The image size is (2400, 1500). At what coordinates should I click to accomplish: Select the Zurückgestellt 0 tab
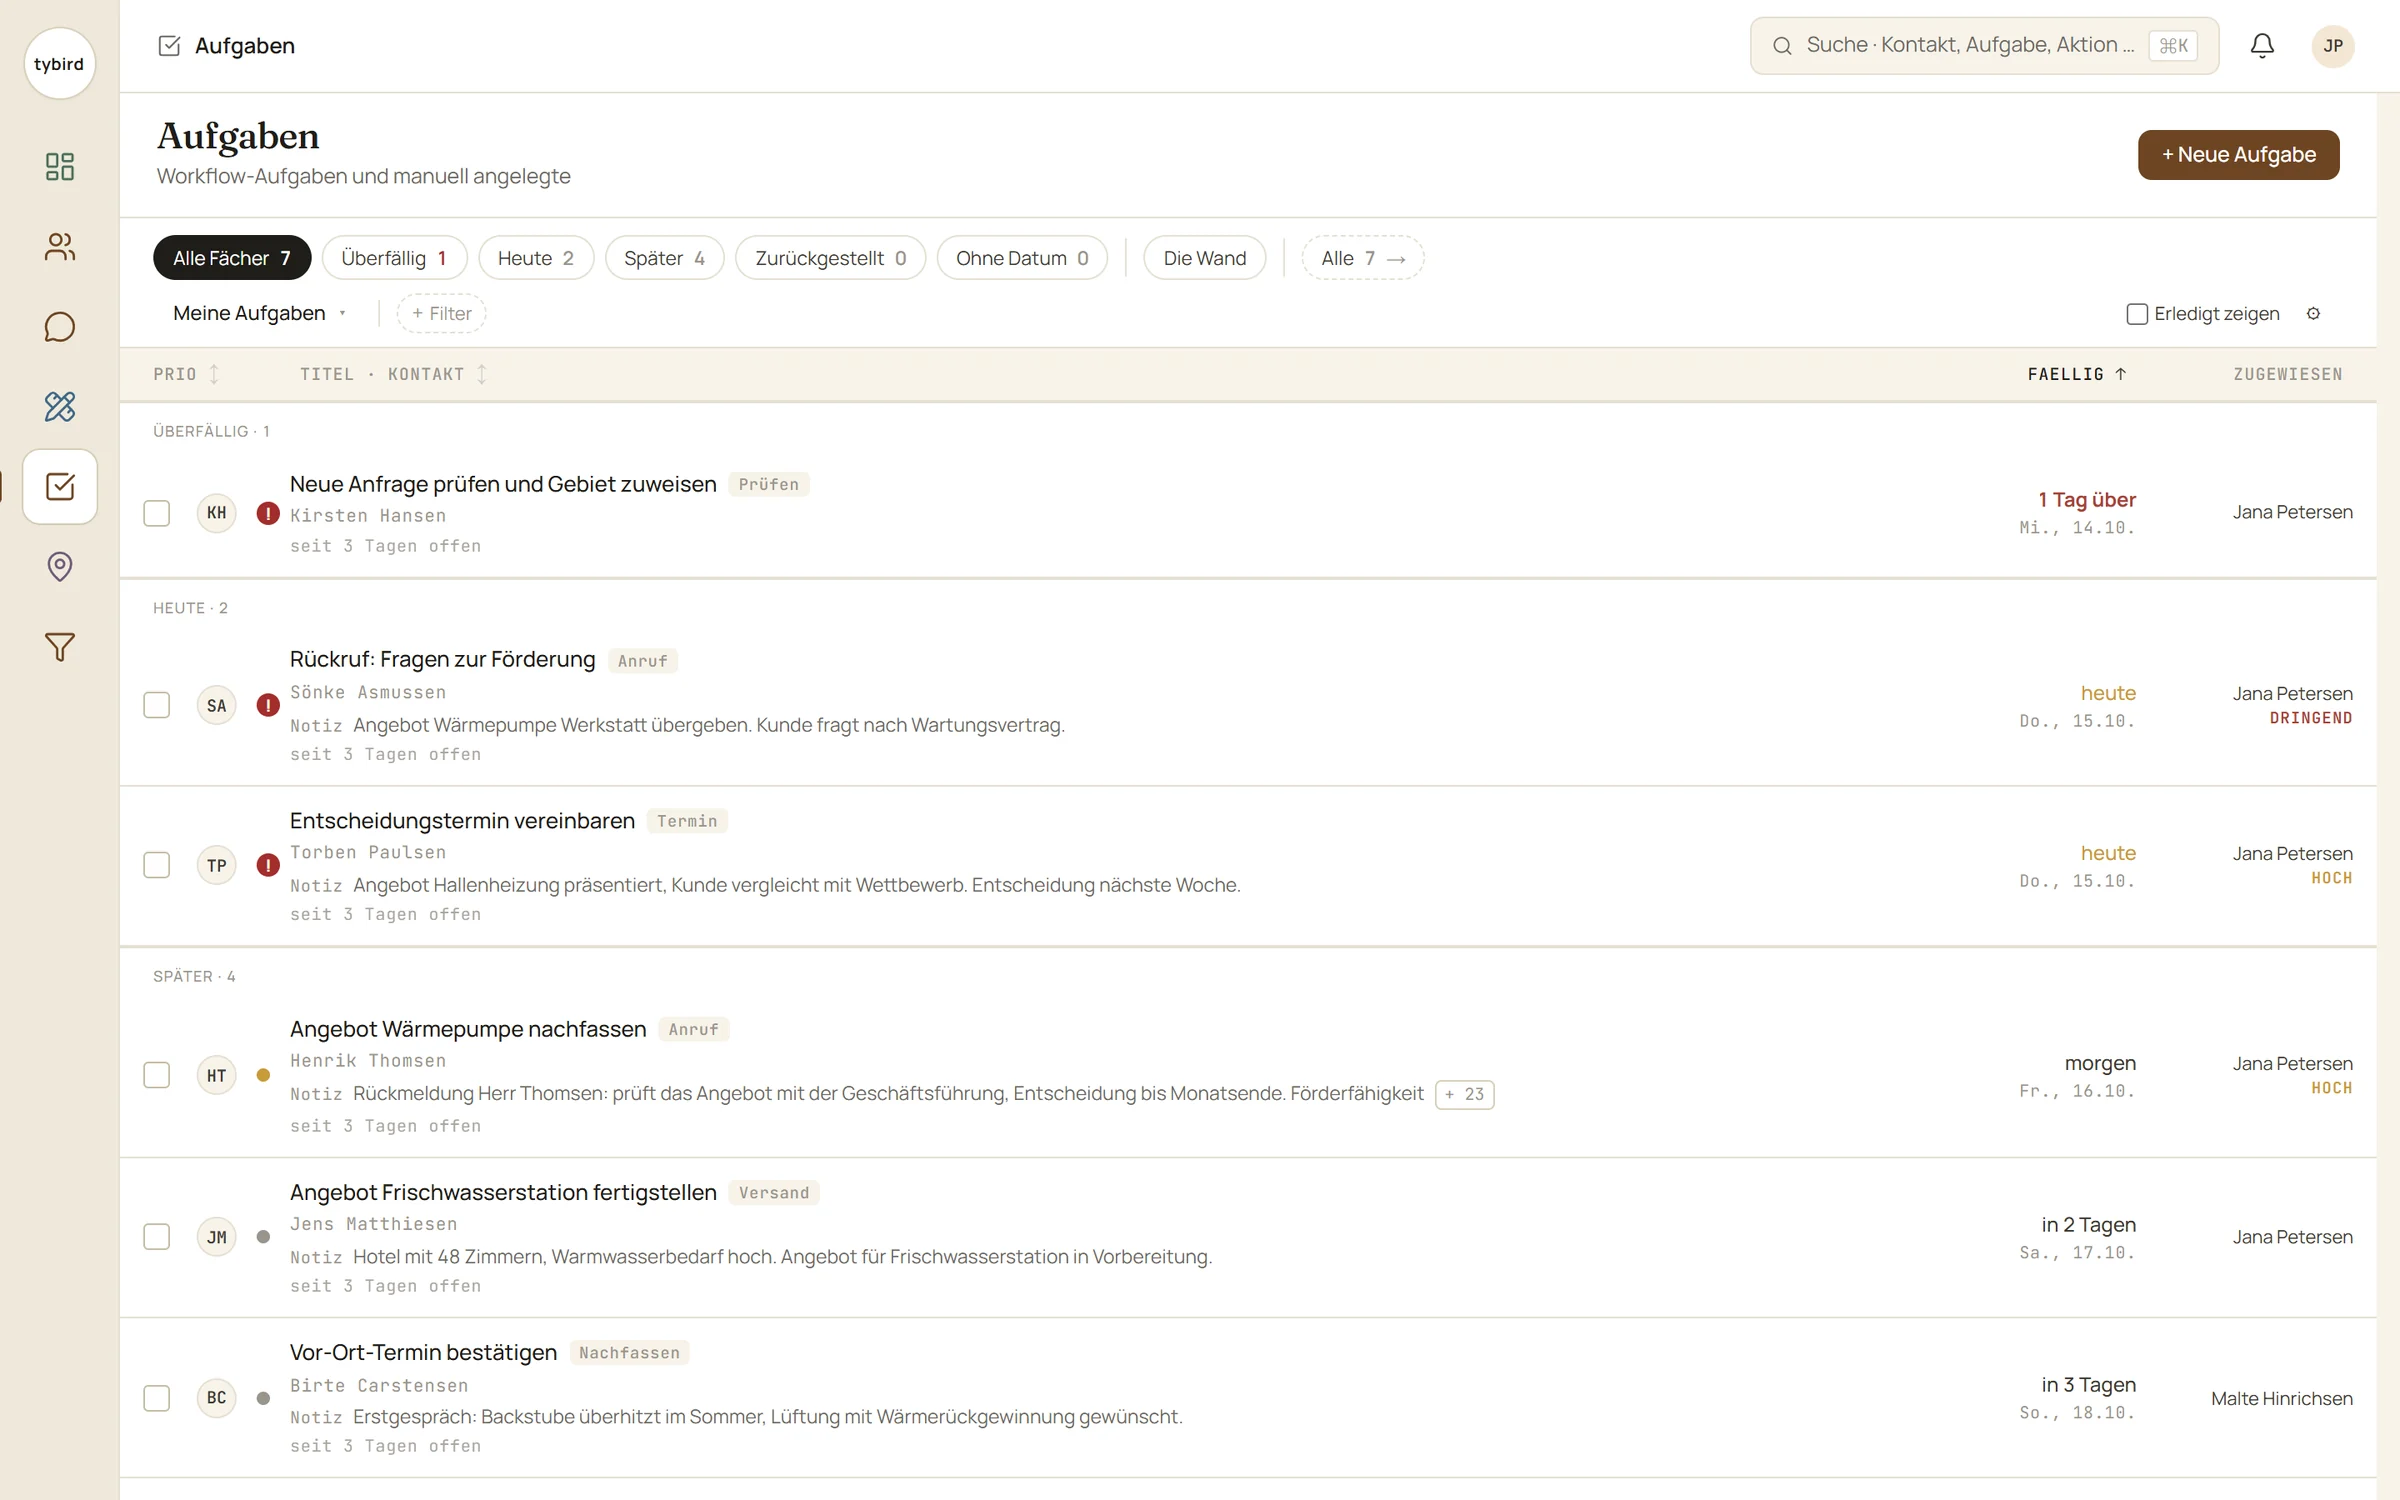coord(830,258)
